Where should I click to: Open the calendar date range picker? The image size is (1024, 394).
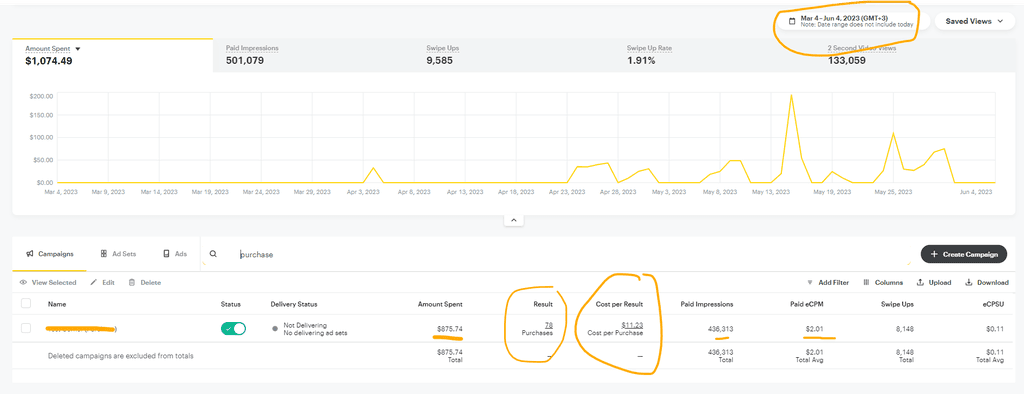click(792, 21)
